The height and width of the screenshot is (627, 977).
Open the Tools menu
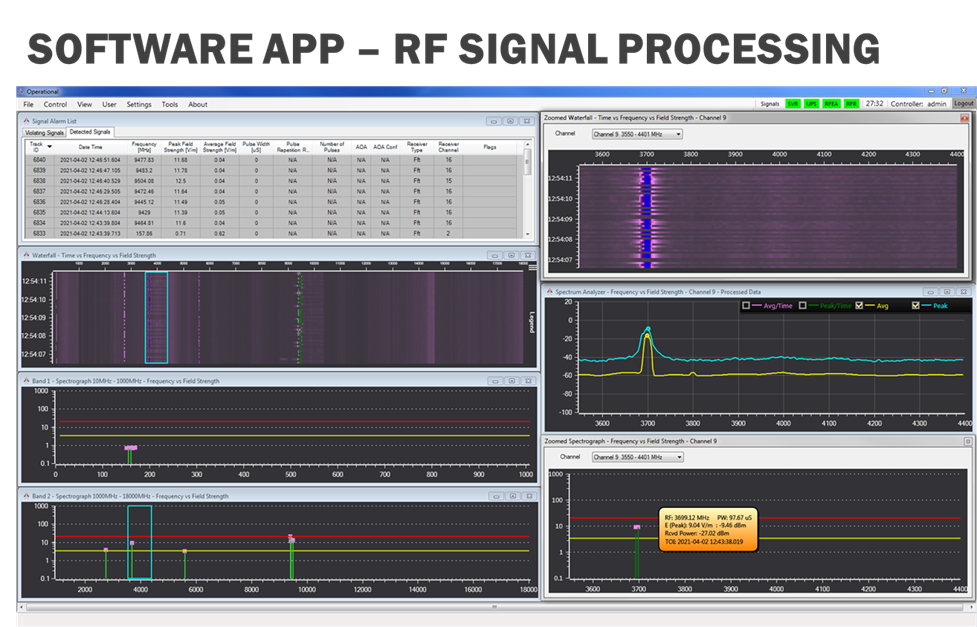(170, 104)
